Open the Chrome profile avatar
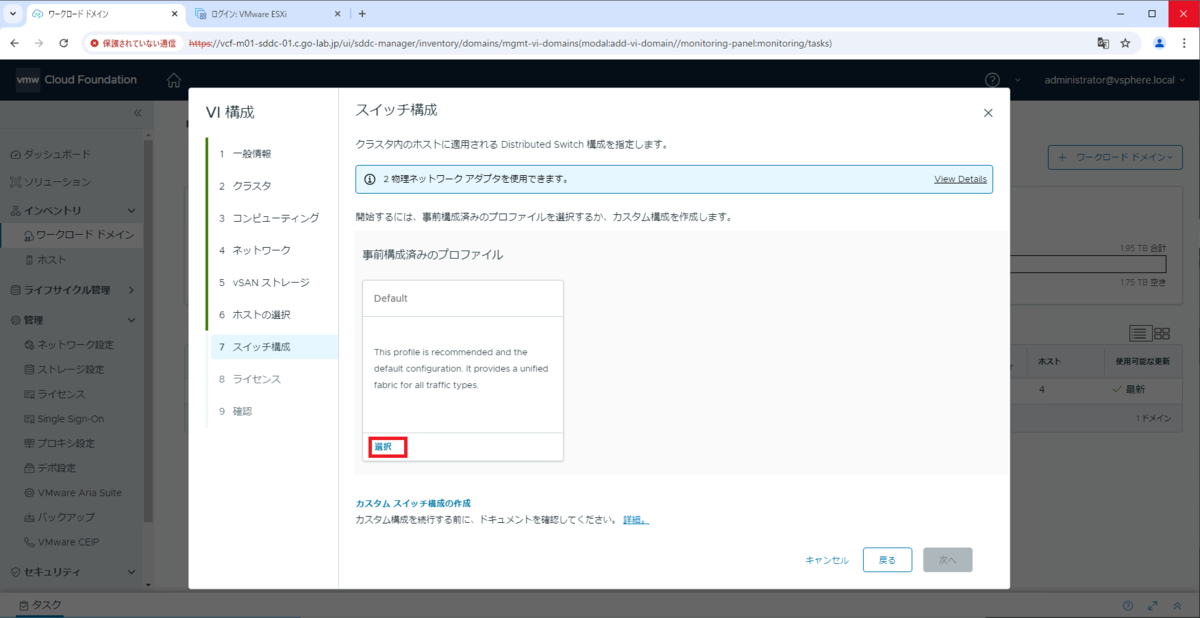This screenshot has height=618, width=1200. (x=1160, y=43)
